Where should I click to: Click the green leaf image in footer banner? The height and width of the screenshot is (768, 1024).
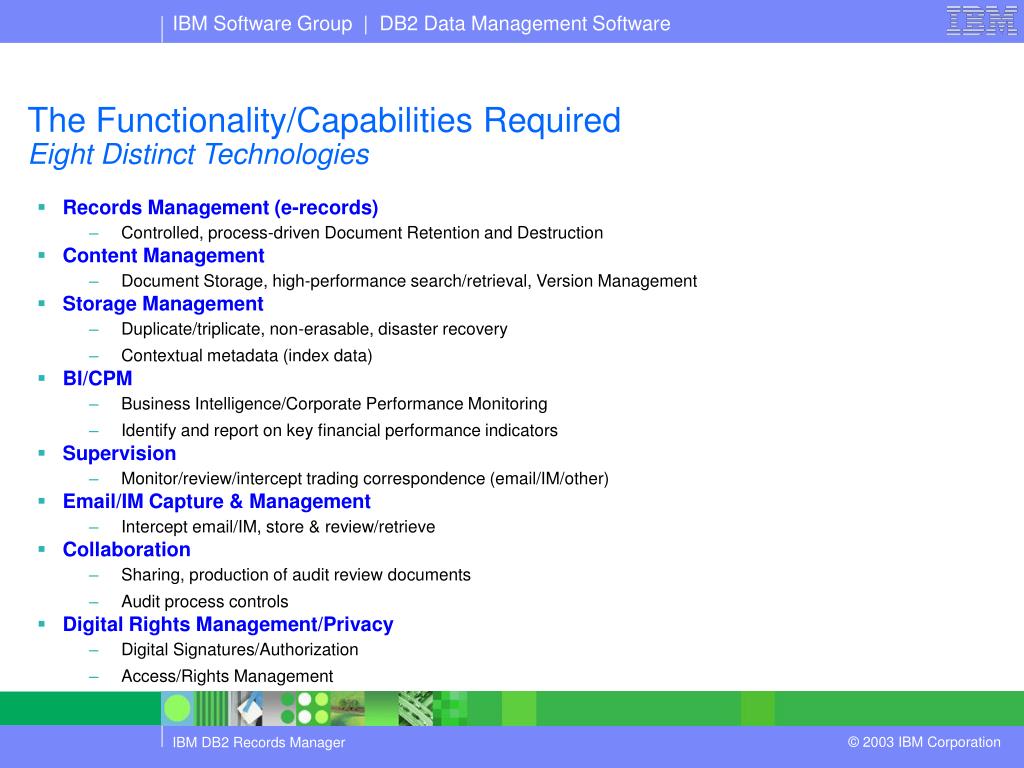[x=415, y=709]
